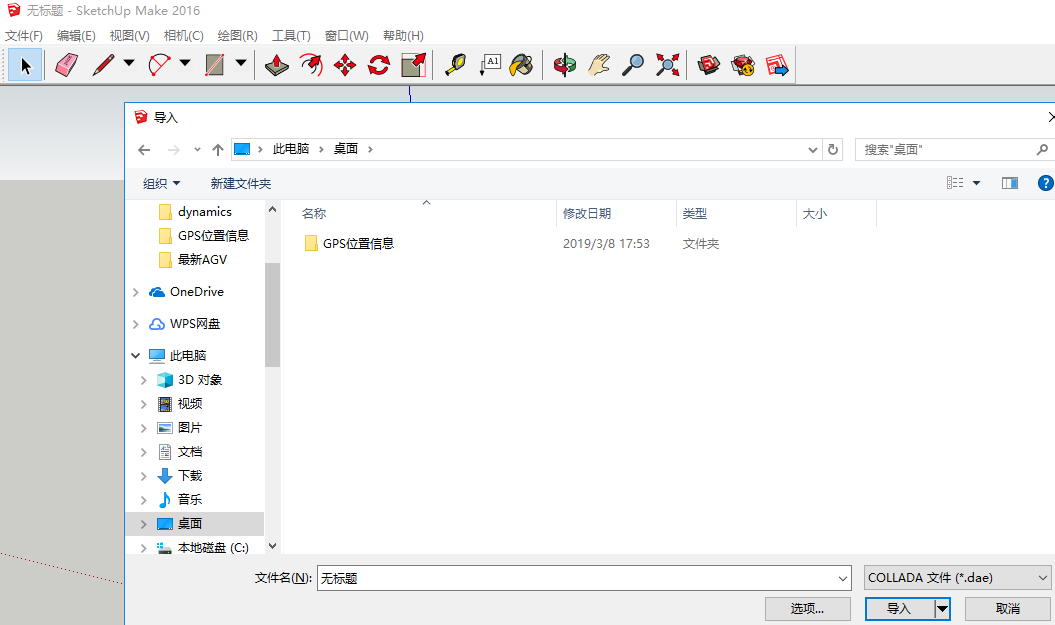The image size is (1055, 625).
Task: Open the 绘图(R) menu
Action: [x=238, y=36]
